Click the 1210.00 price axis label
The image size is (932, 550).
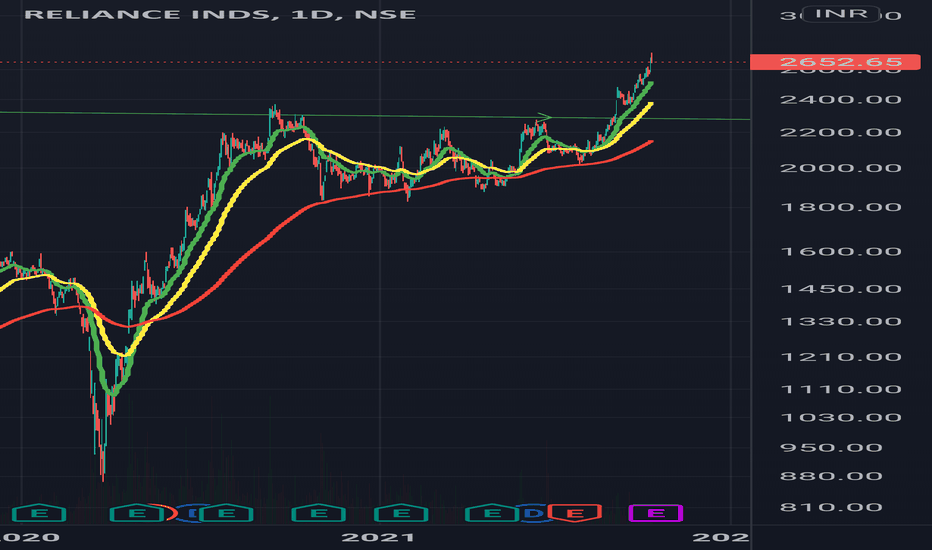[840, 357]
